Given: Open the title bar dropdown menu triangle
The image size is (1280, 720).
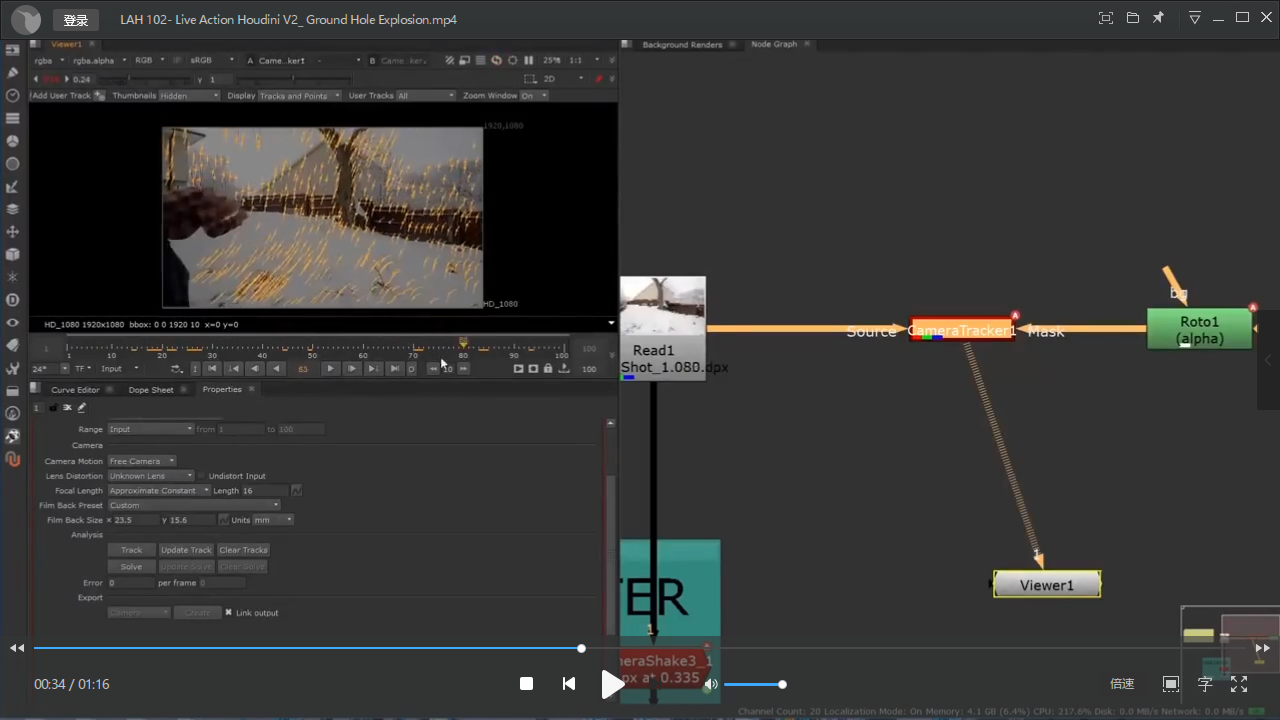Looking at the screenshot, I should point(1195,18).
